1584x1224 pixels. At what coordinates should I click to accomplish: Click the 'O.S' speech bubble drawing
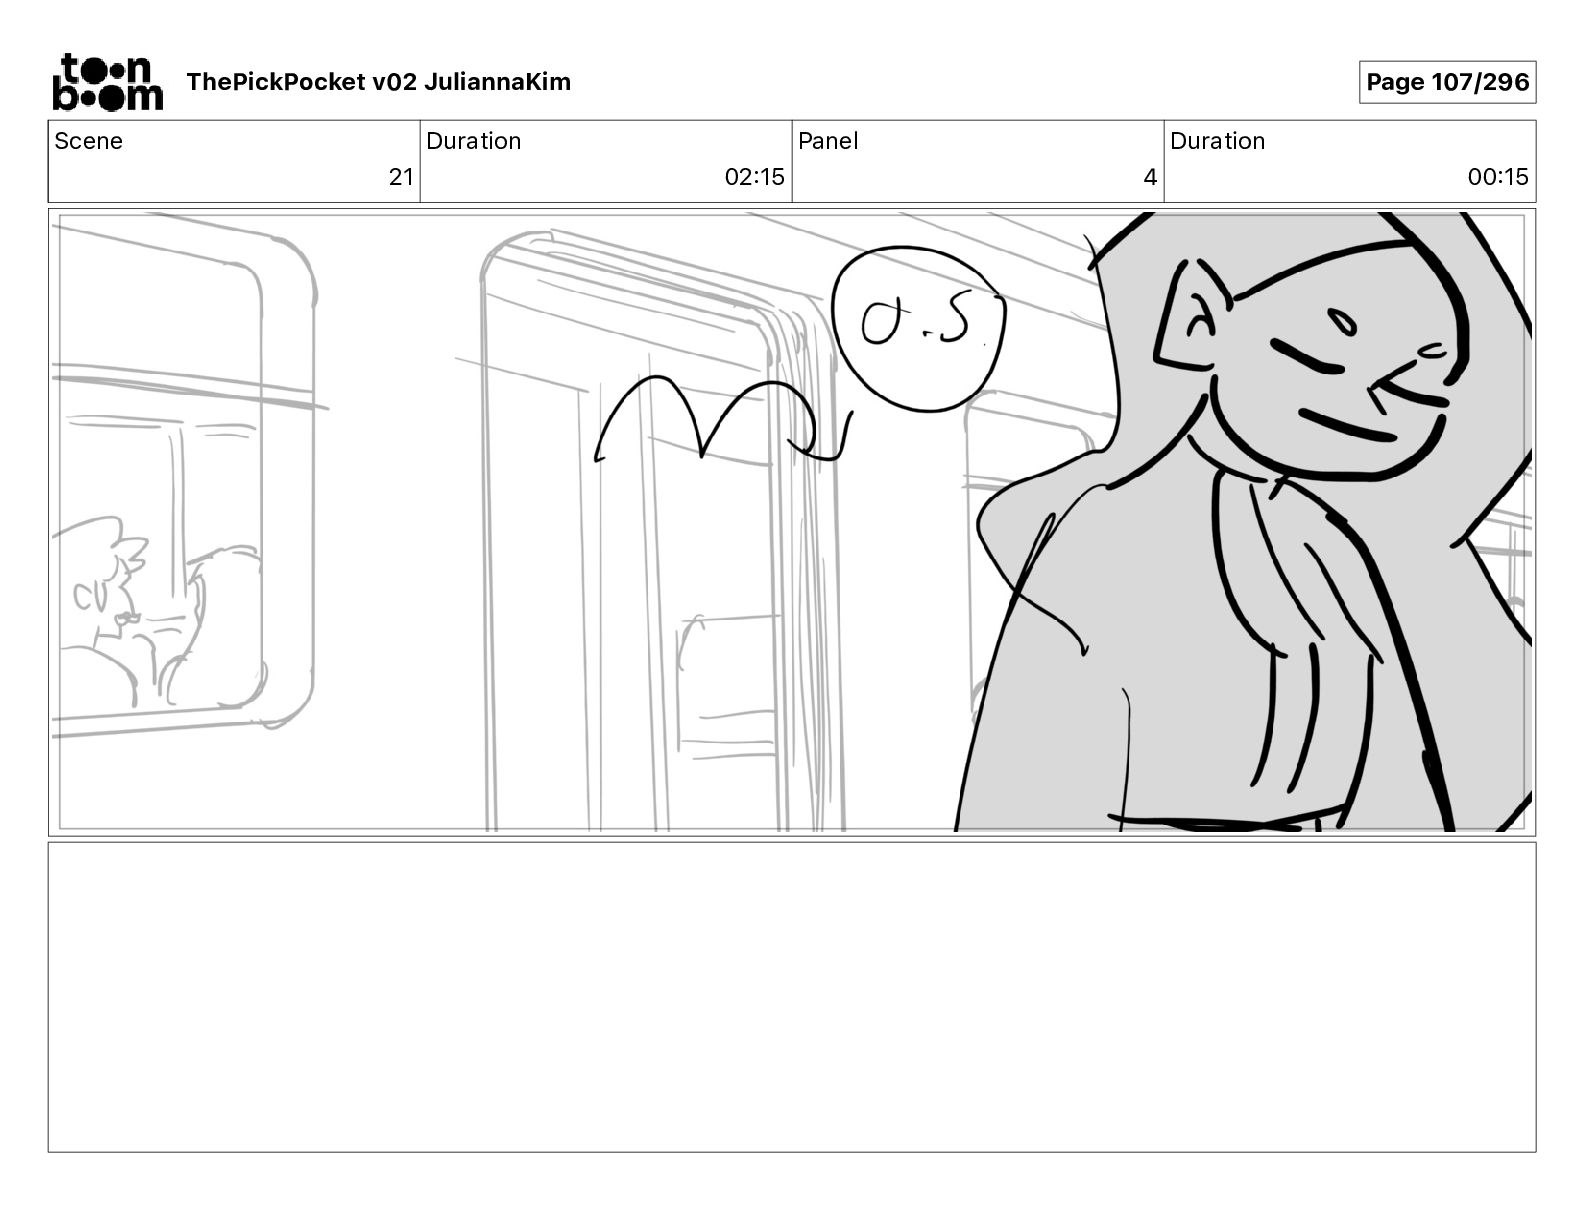(x=918, y=329)
